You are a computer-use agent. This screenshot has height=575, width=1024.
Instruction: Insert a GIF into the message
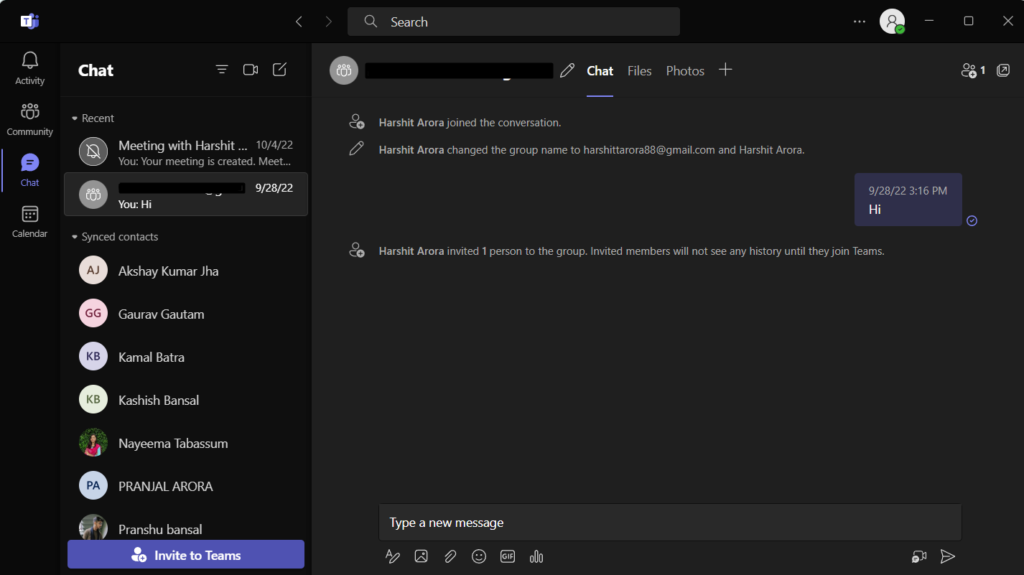tap(507, 556)
